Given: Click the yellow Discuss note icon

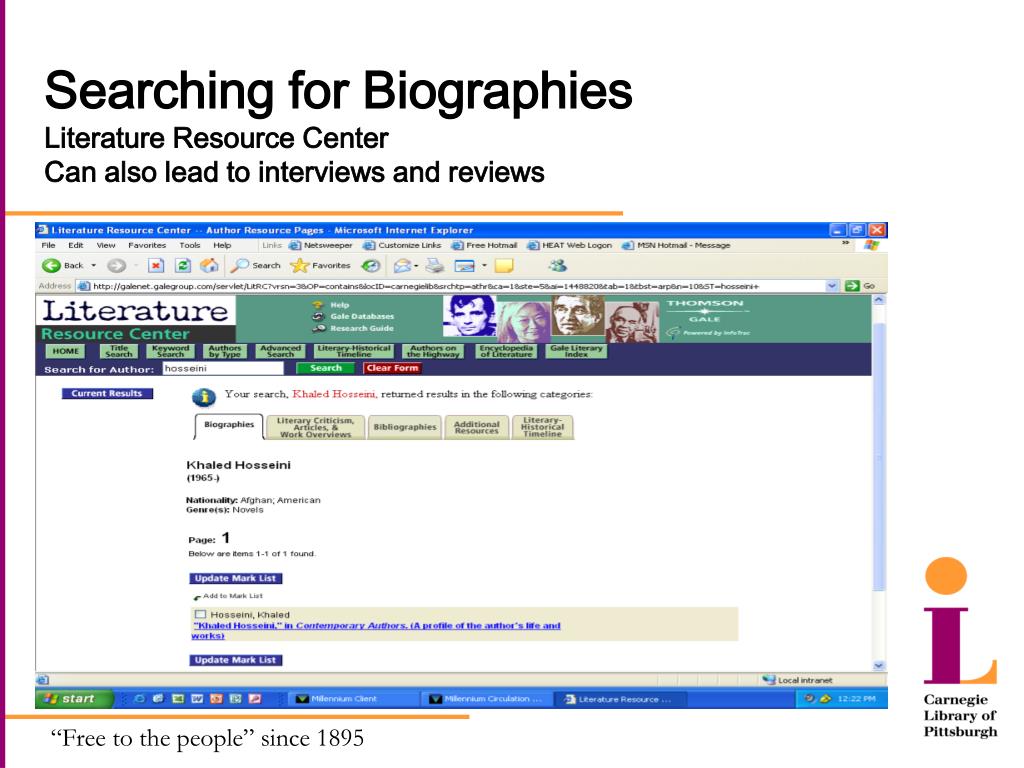Looking at the screenshot, I should (x=504, y=265).
